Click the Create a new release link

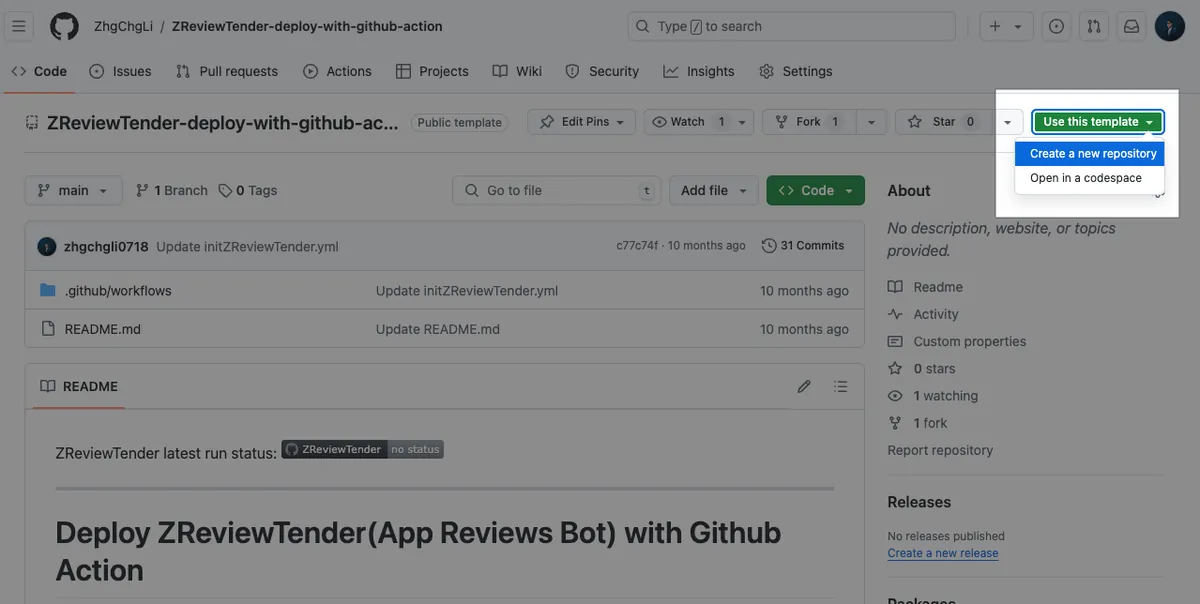point(942,552)
